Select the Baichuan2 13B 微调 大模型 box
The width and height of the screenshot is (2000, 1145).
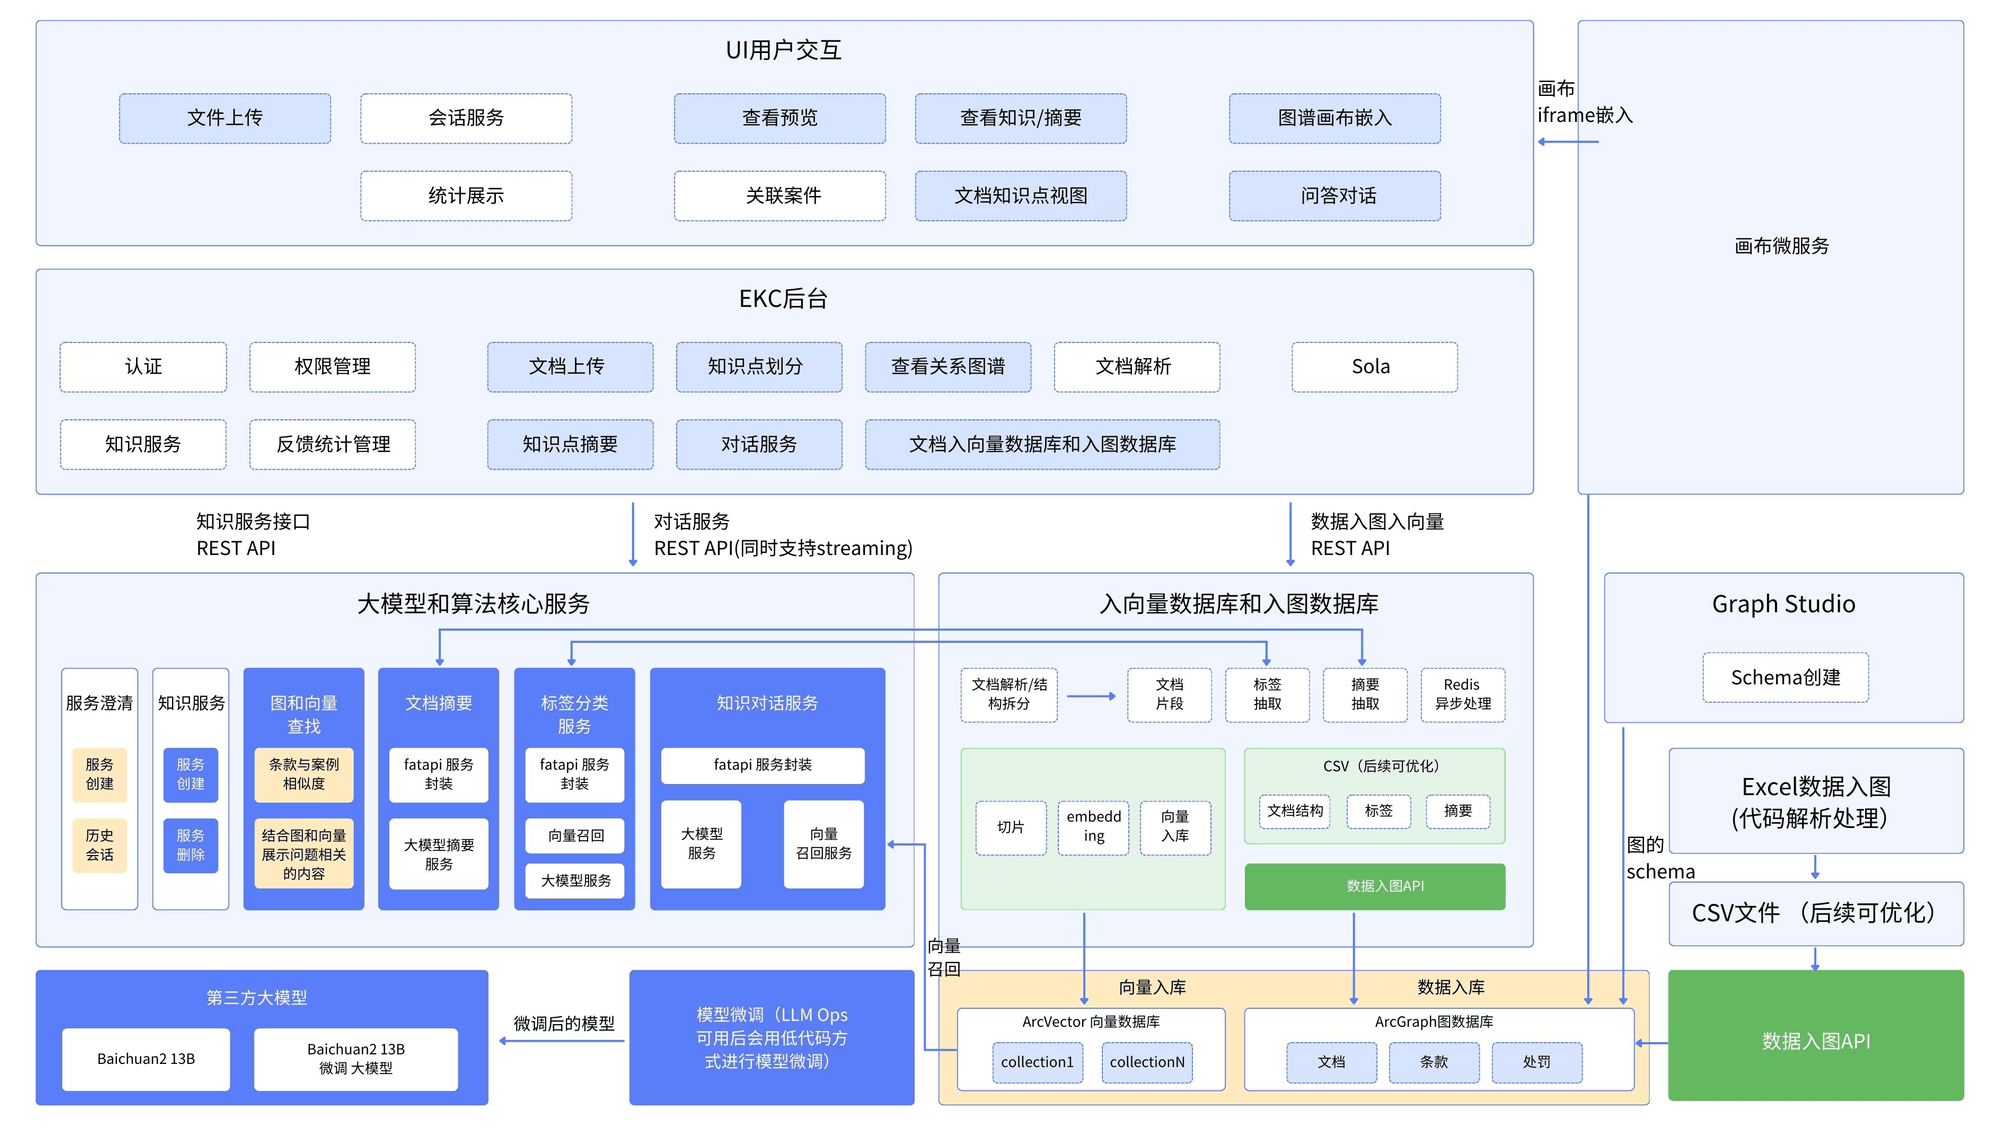point(356,1059)
